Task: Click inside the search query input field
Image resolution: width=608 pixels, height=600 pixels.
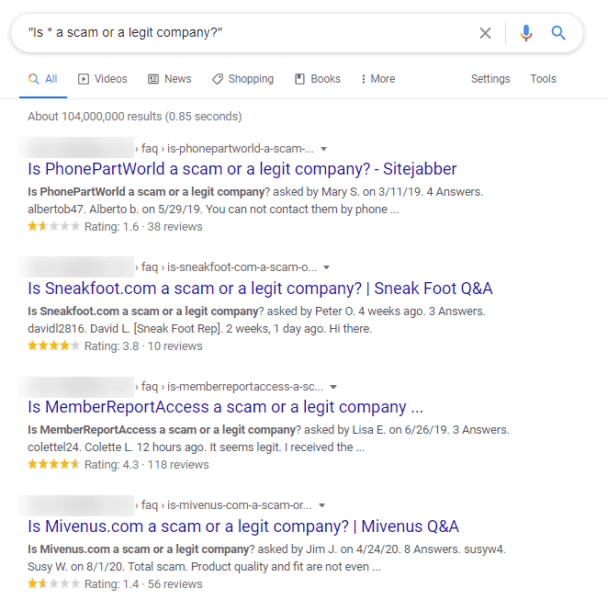Action: (x=240, y=33)
